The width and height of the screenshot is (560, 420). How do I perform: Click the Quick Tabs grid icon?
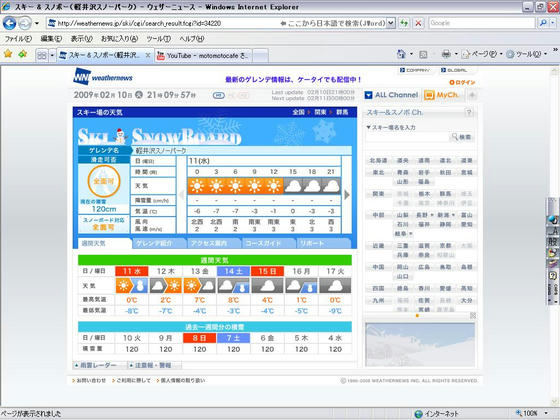(x=42, y=55)
